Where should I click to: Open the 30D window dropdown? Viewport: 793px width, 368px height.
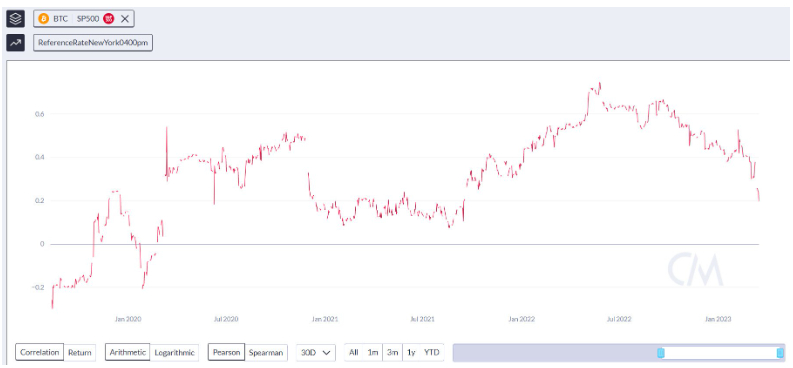(316, 352)
